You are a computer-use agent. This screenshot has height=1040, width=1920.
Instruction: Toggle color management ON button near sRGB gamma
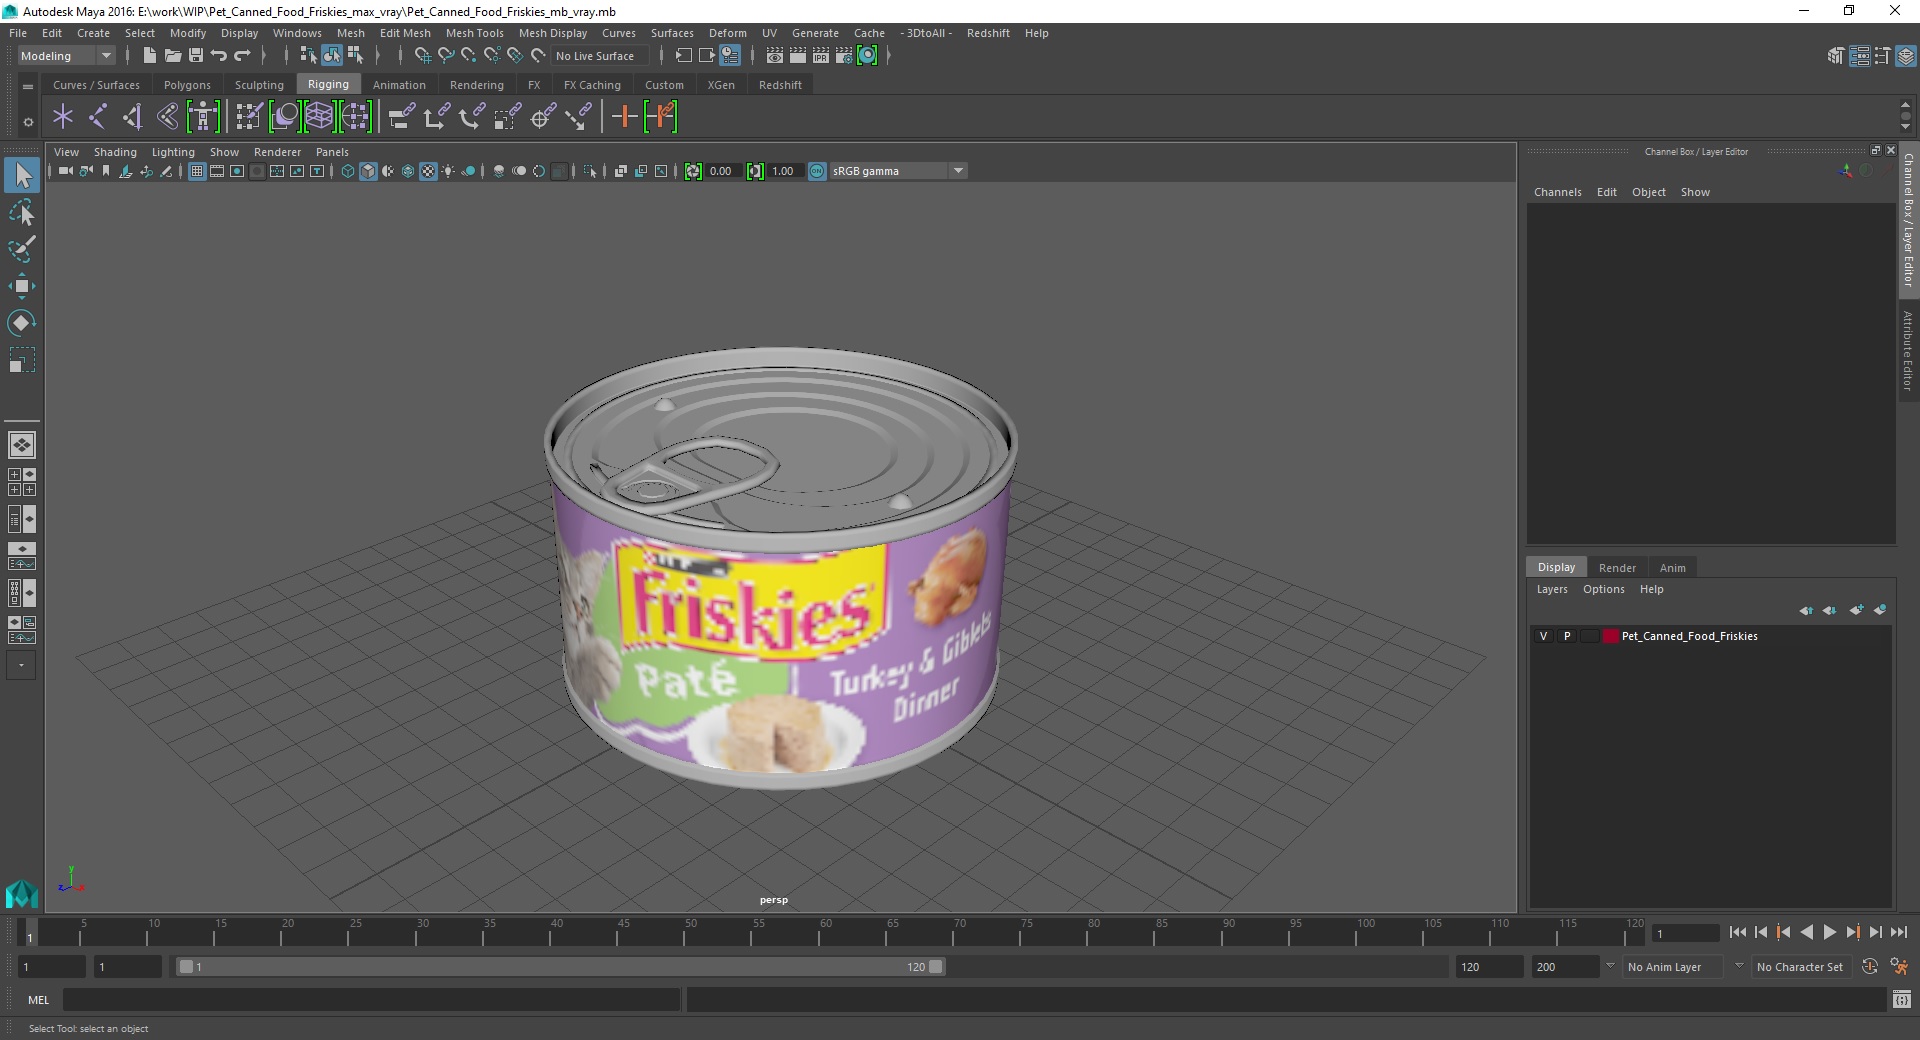[817, 171]
